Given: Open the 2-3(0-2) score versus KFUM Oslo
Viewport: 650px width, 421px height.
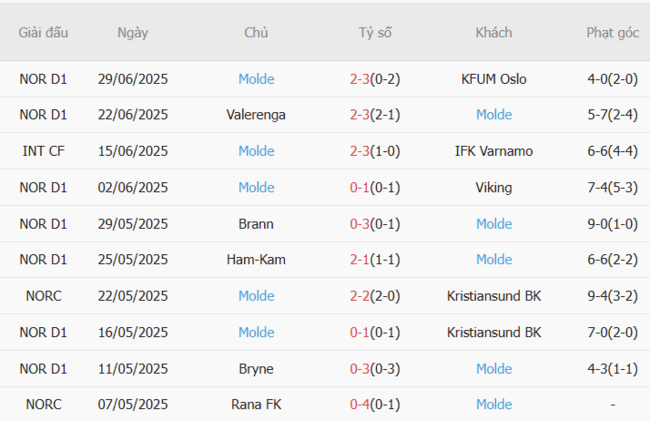Looking at the screenshot, I should click(375, 79).
